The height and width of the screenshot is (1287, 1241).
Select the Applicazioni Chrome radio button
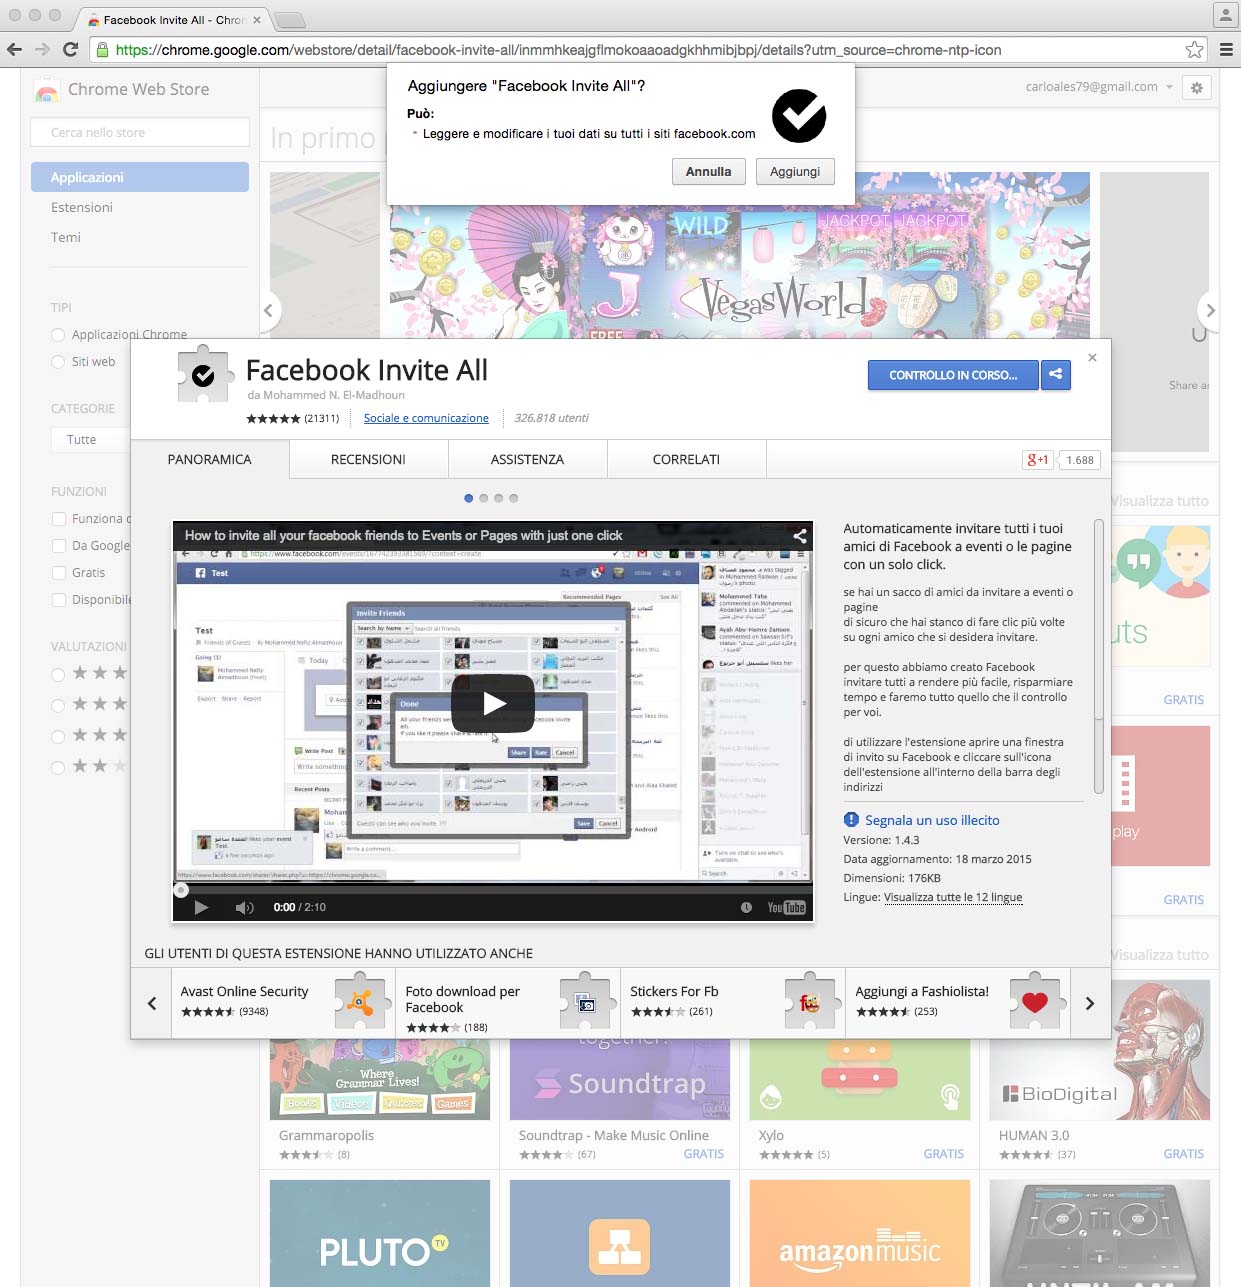point(58,335)
